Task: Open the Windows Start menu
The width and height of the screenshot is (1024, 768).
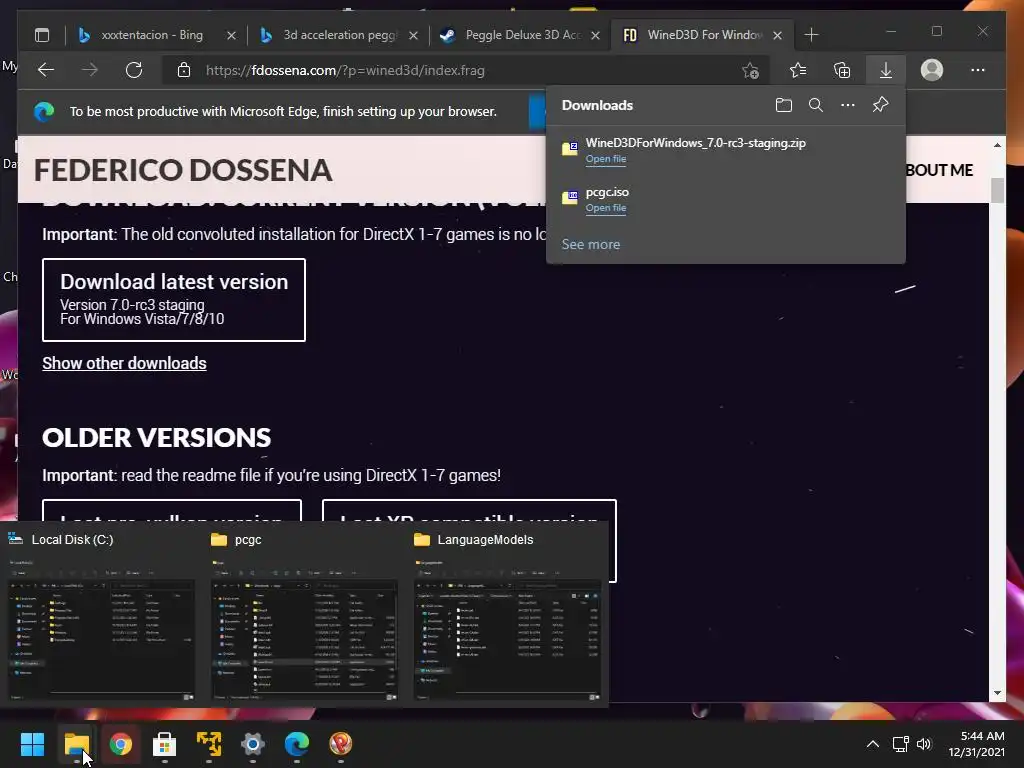Action: tap(32, 744)
